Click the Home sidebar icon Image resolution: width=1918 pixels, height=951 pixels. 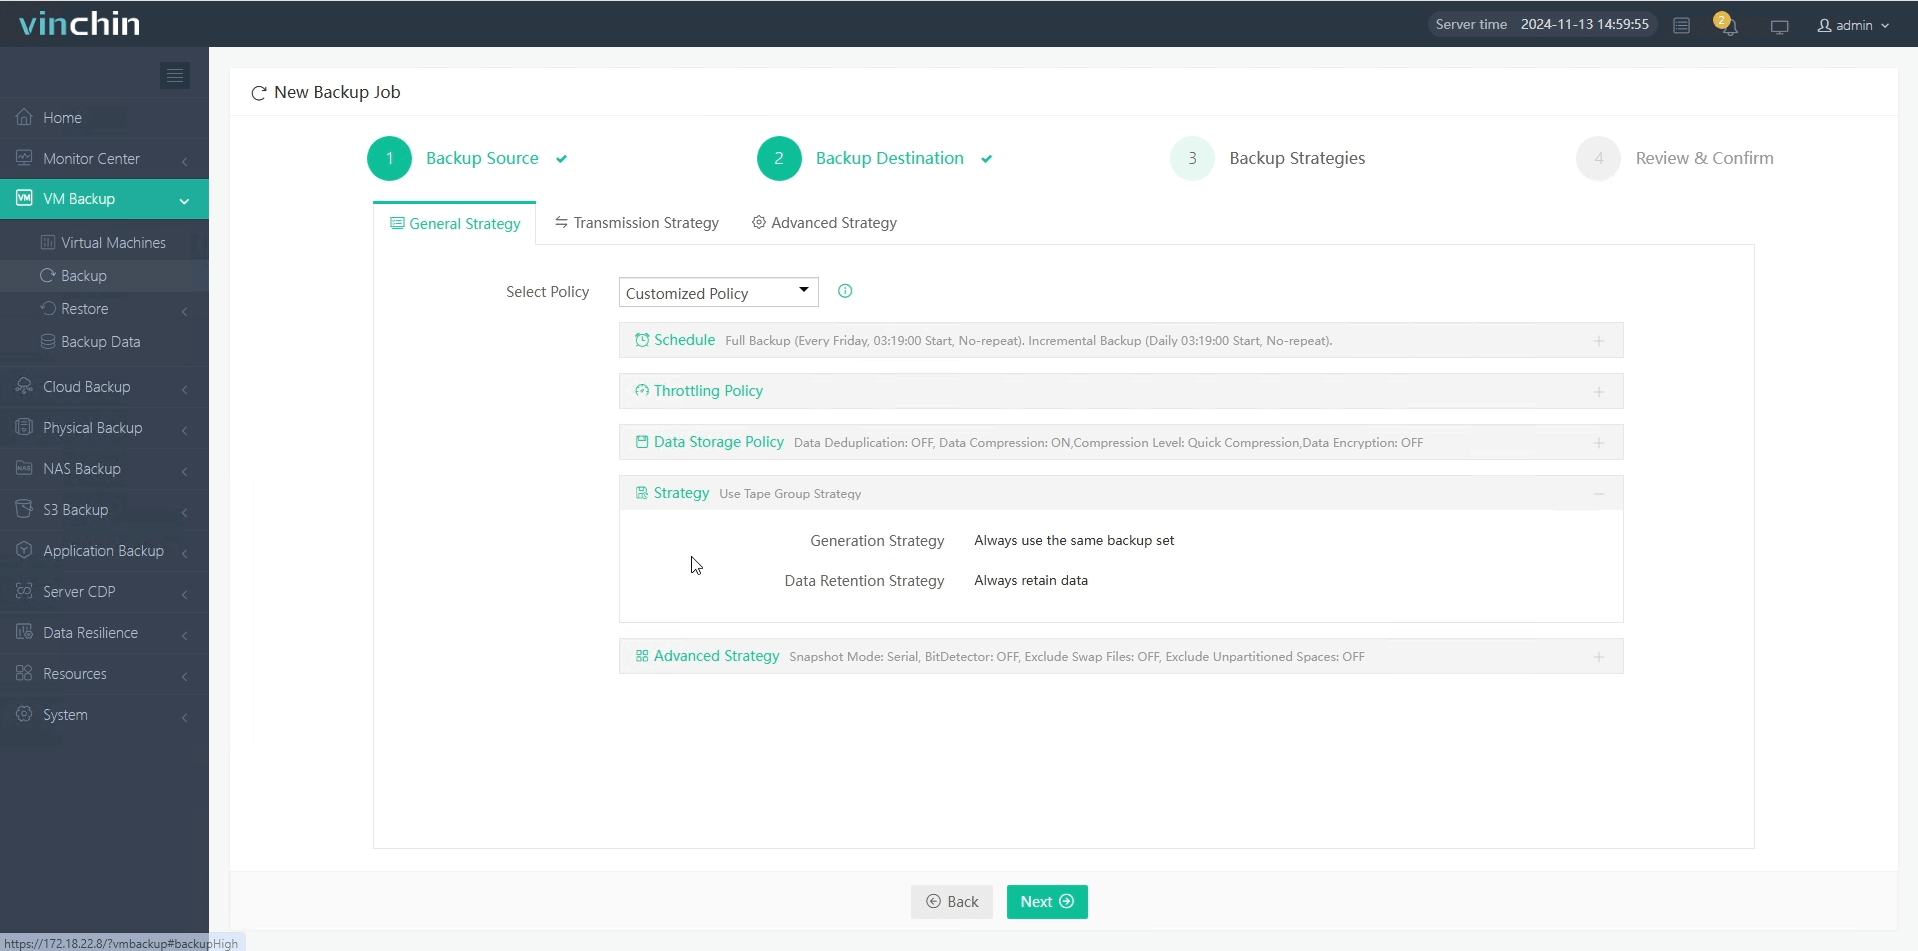[24, 117]
